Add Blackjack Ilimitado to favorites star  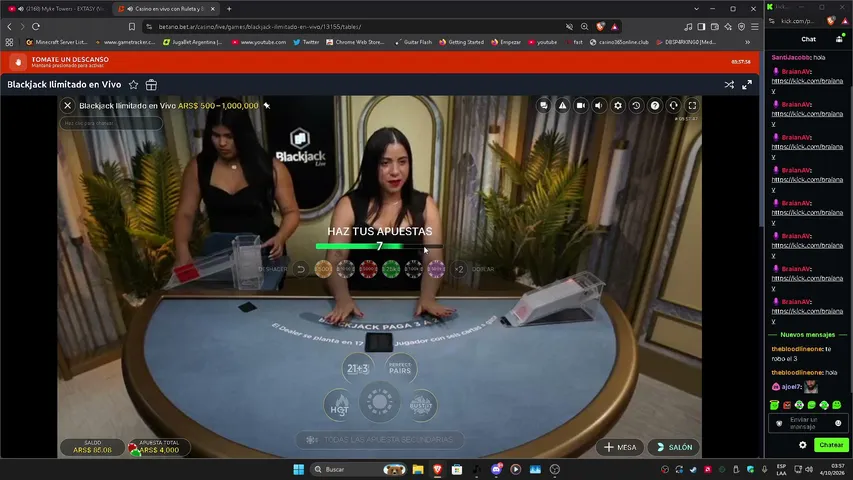133,85
